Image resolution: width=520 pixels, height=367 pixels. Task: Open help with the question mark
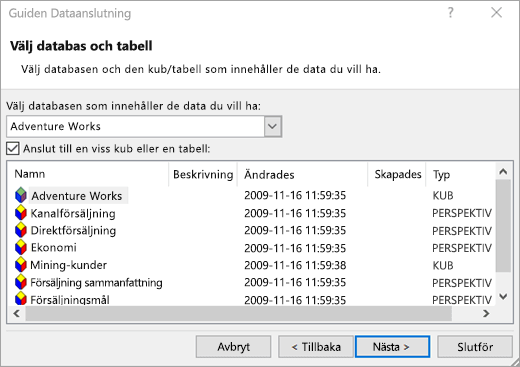450,13
